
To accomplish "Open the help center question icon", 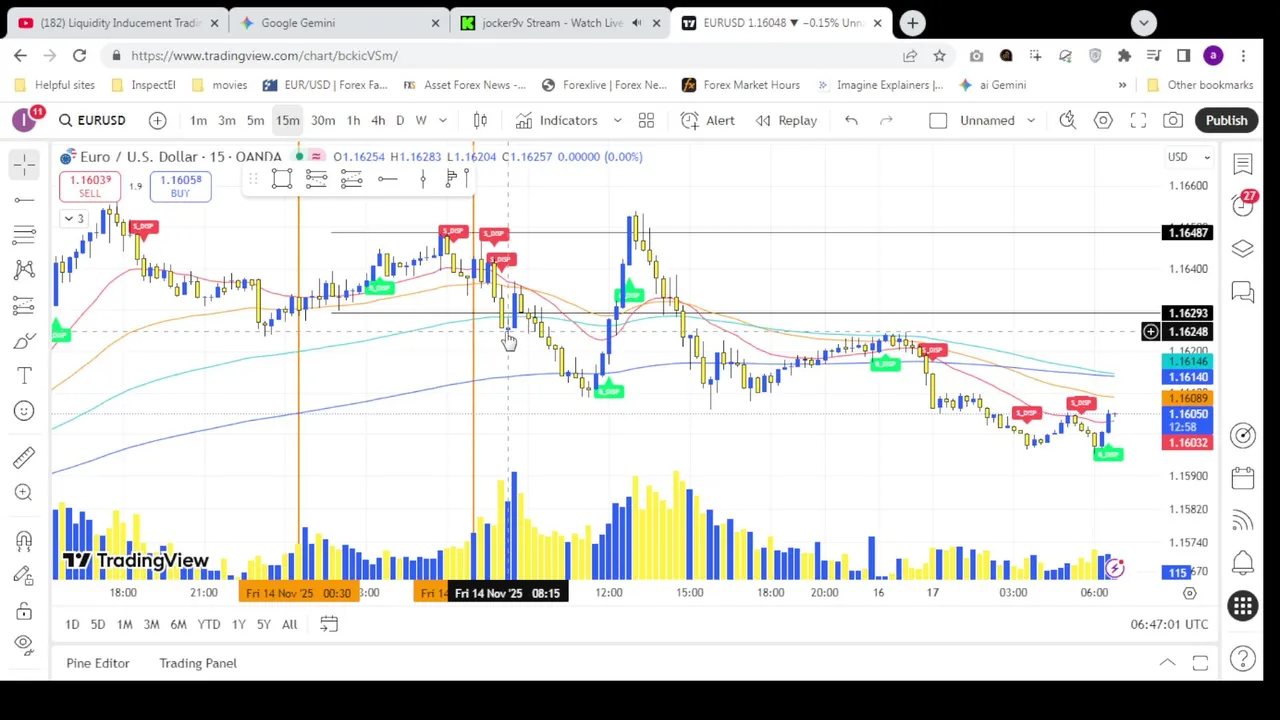I will tap(1243, 658).
